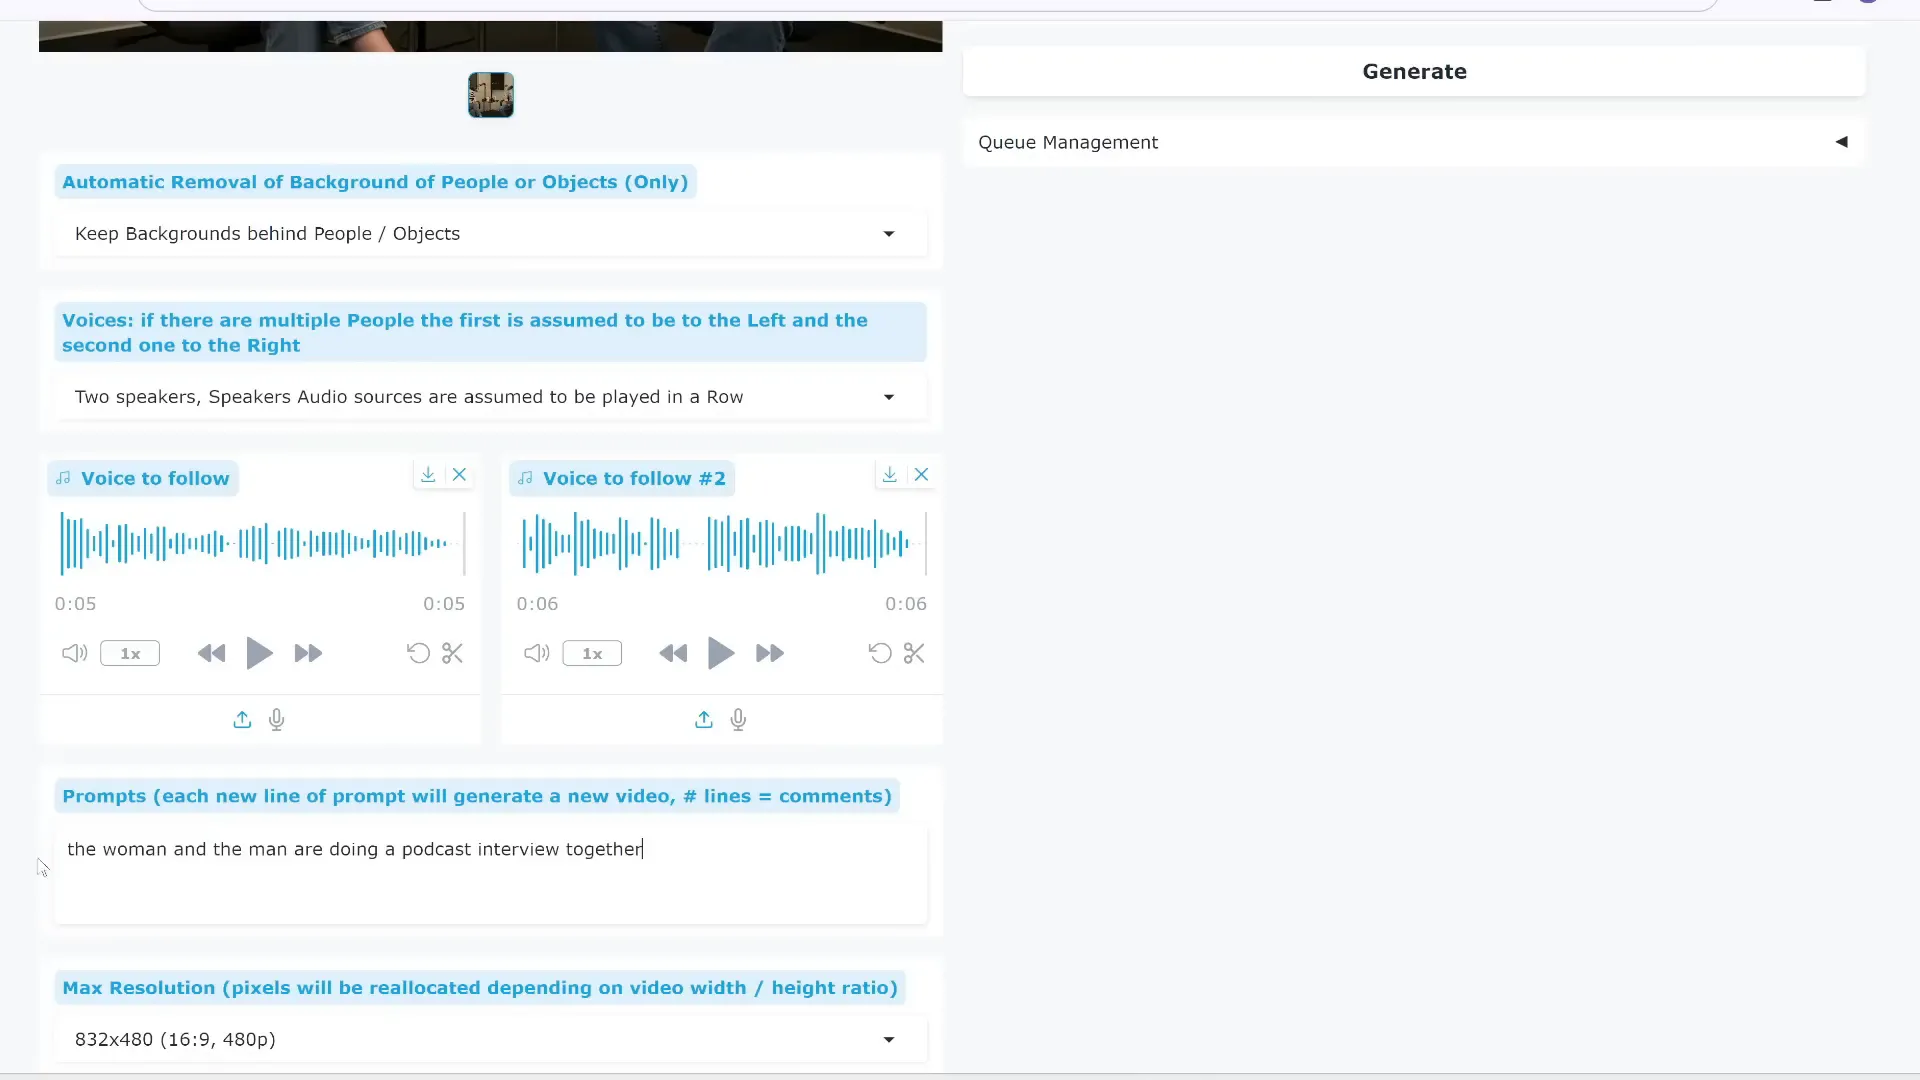Fast-forward Voice to follow #2 audio
The width and height of the screenshot is (1920, 1080).
pyautogui.click(x=770, y=654)
